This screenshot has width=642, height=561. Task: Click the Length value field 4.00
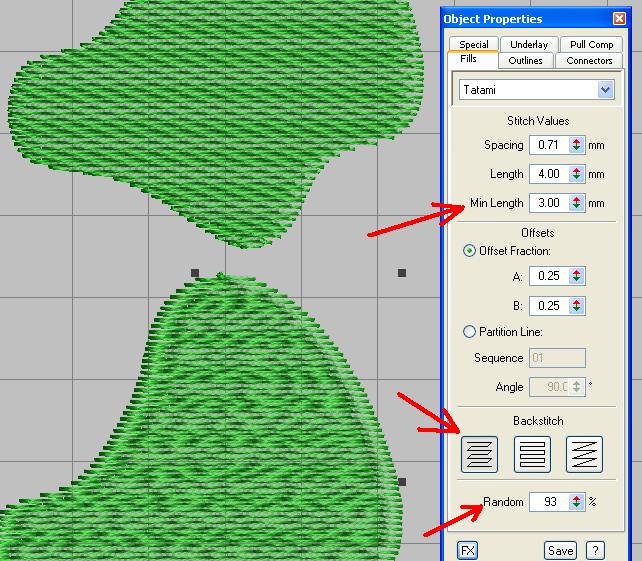549,174
